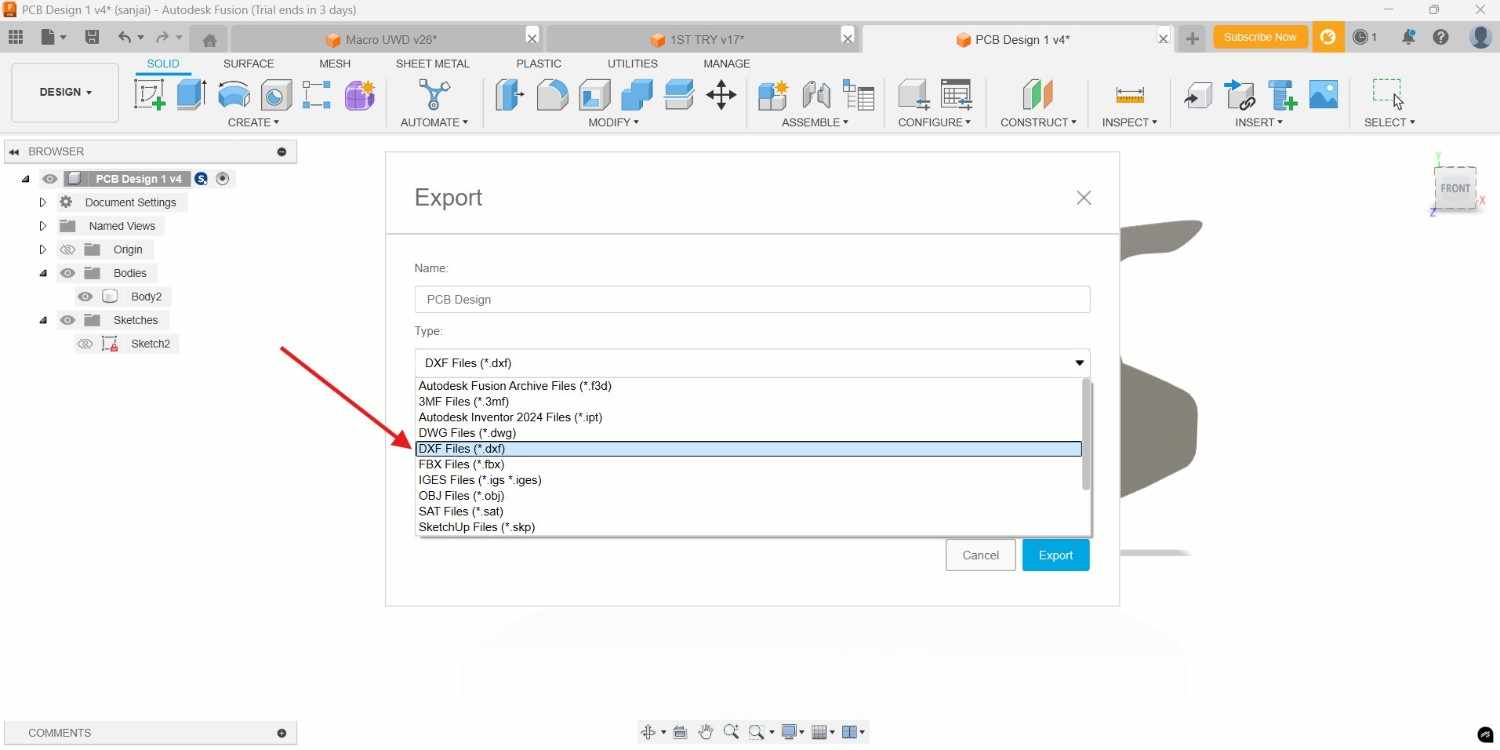Show Sketch2 using its eye icon
Screen dimensions: 1500x750
[85, 344]
